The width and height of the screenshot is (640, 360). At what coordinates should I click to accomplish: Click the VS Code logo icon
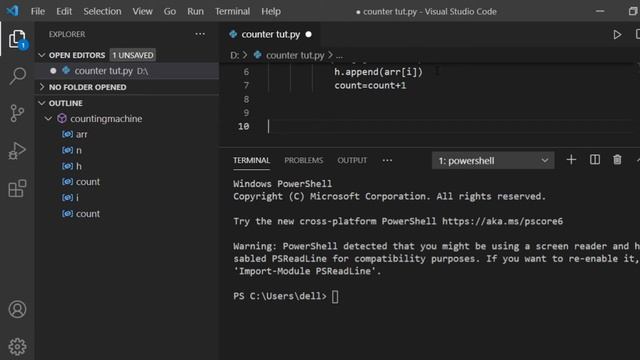click(13, 11)
